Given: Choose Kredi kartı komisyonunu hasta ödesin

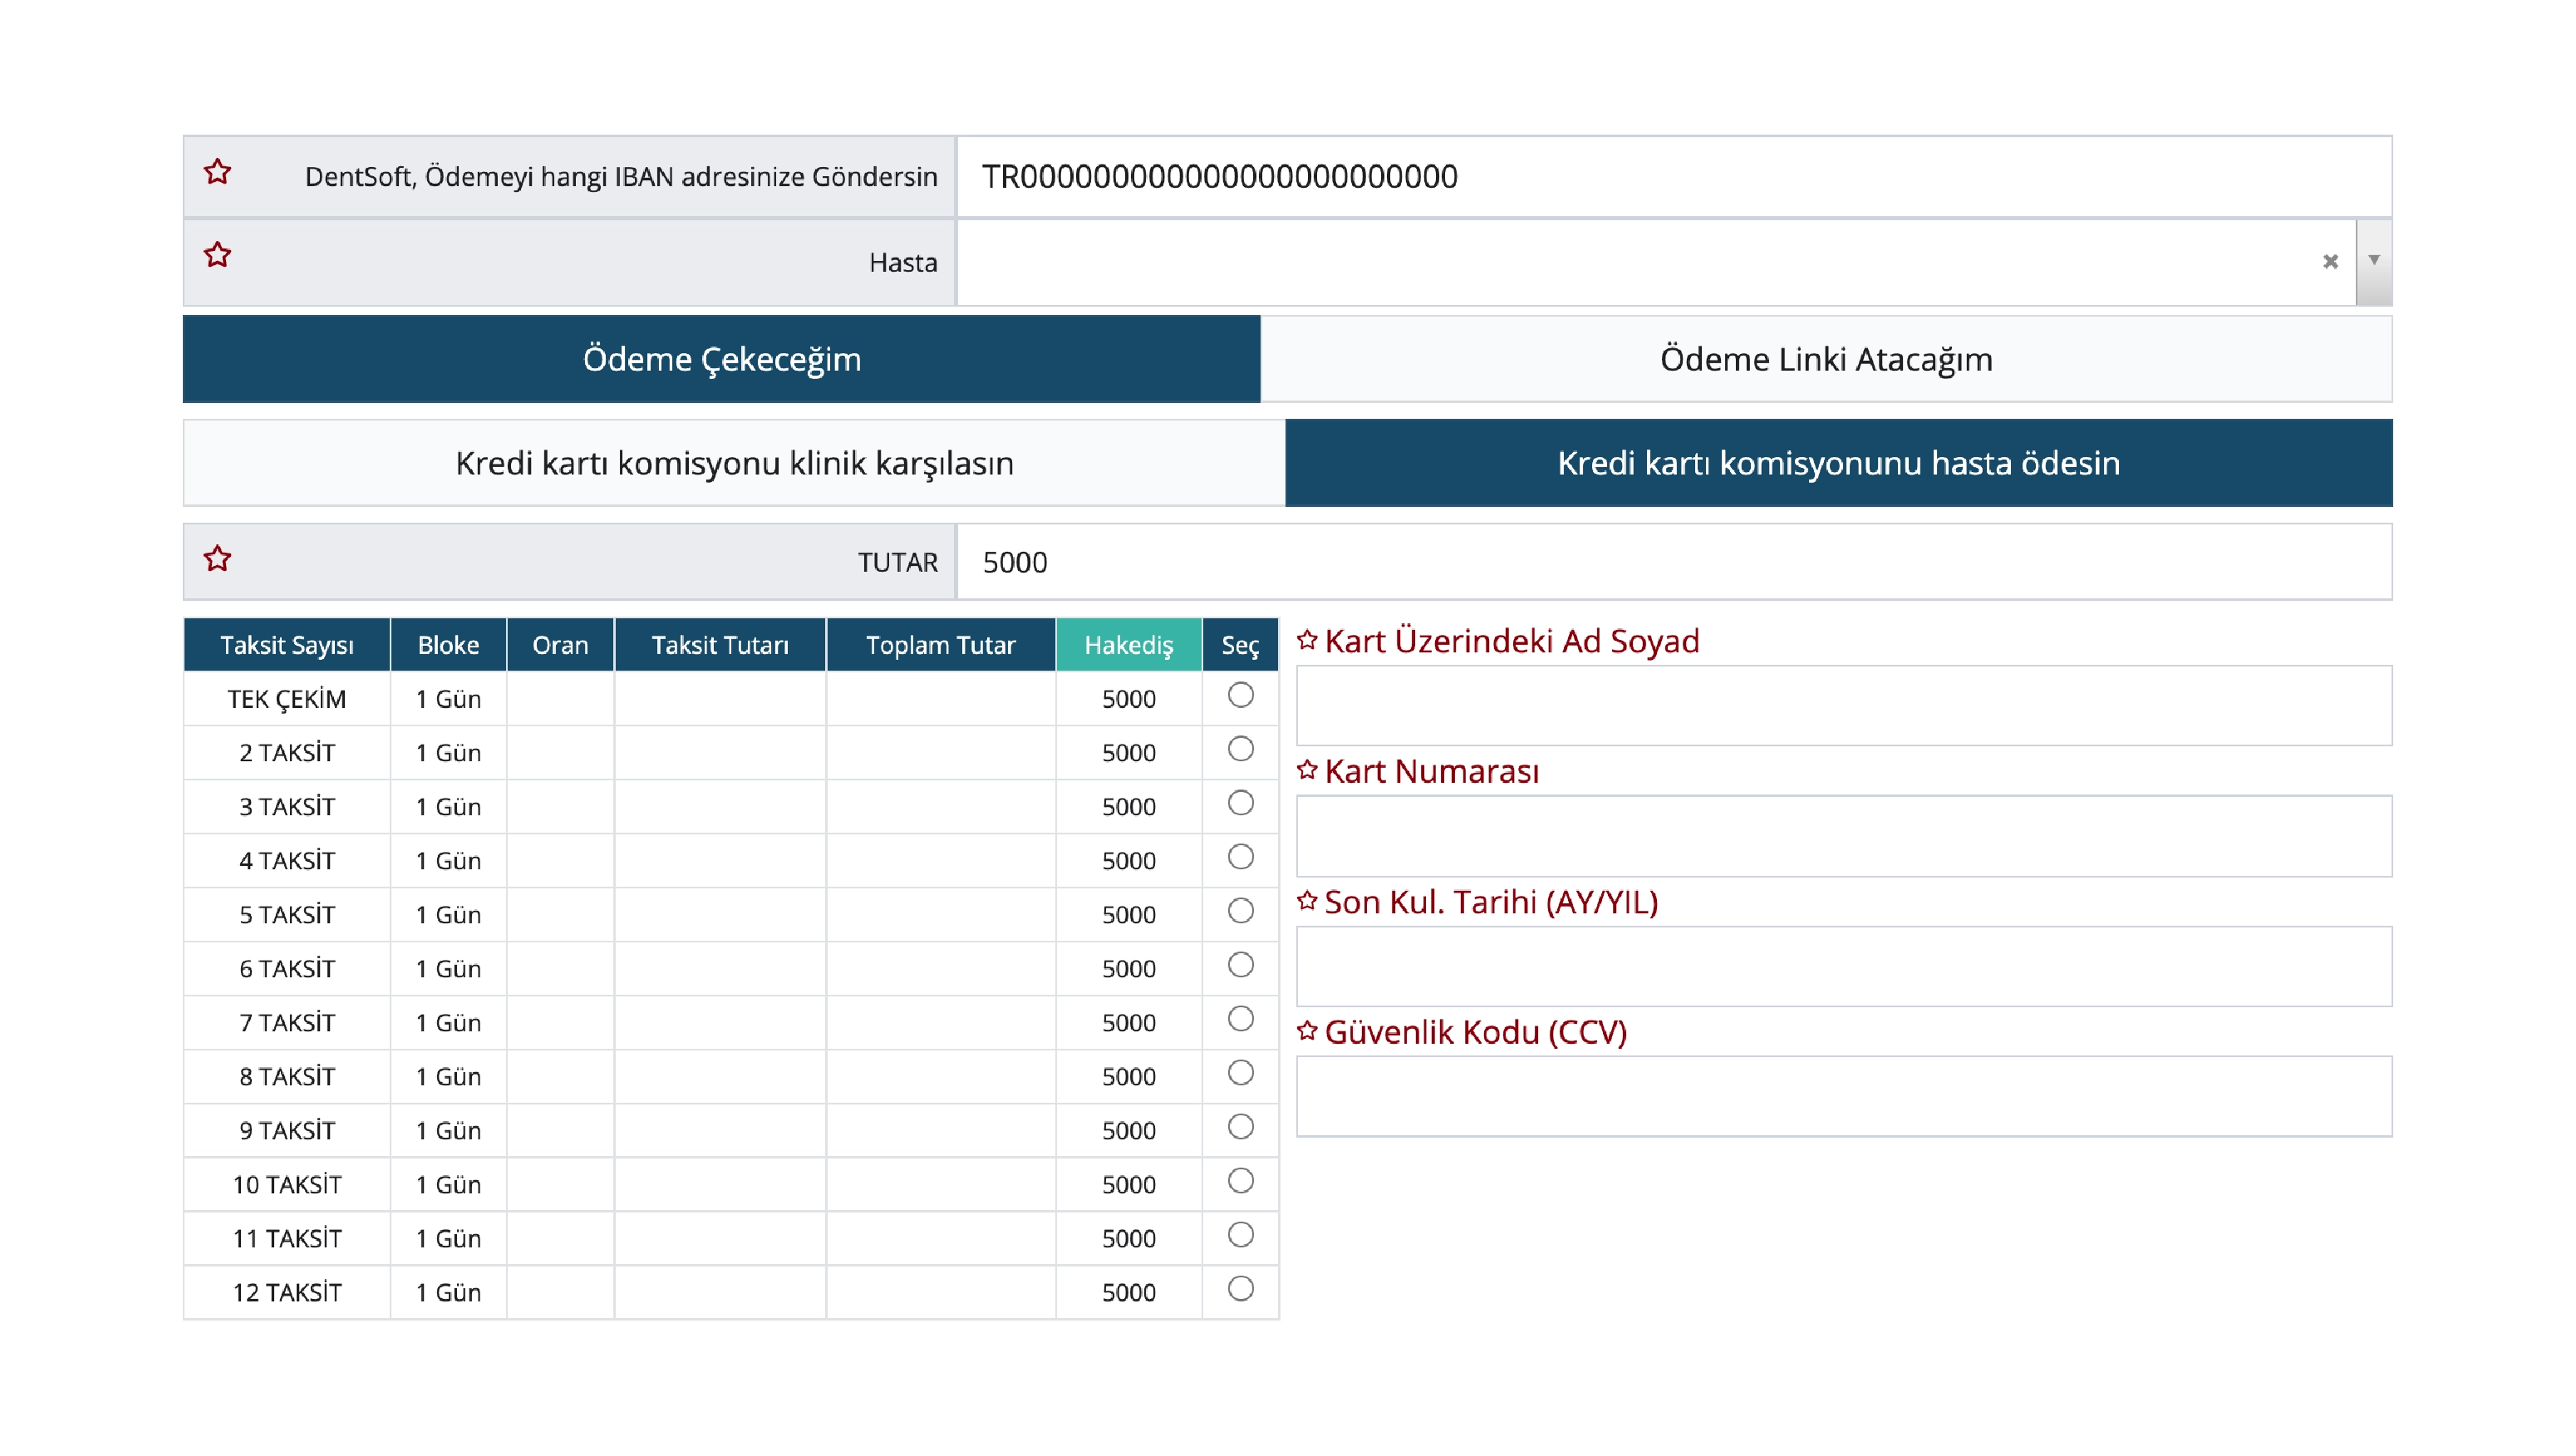Looking at the screenshot, I should pos(1838,463).
